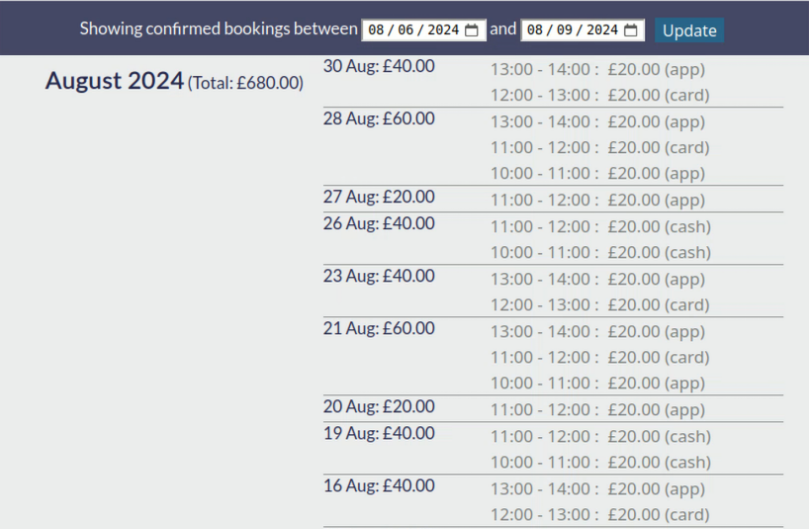Click the Update button
Image resolution: width=809 pixels, height=529 pixels.
point(689,30)
